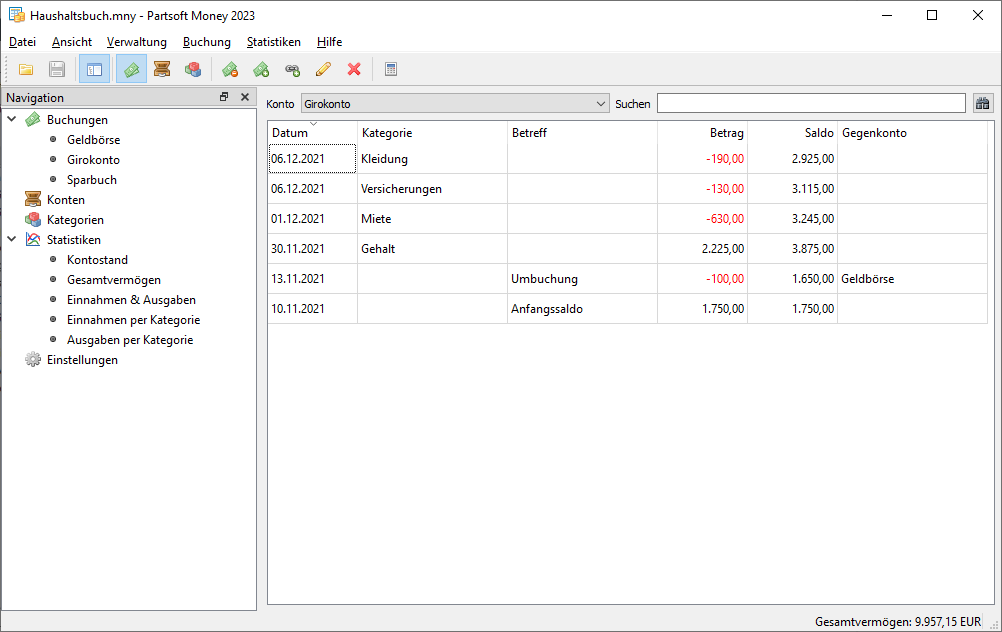This screenshot has height=632, width=1002.
Task: Click the open file folder icon
Action: 26,69
